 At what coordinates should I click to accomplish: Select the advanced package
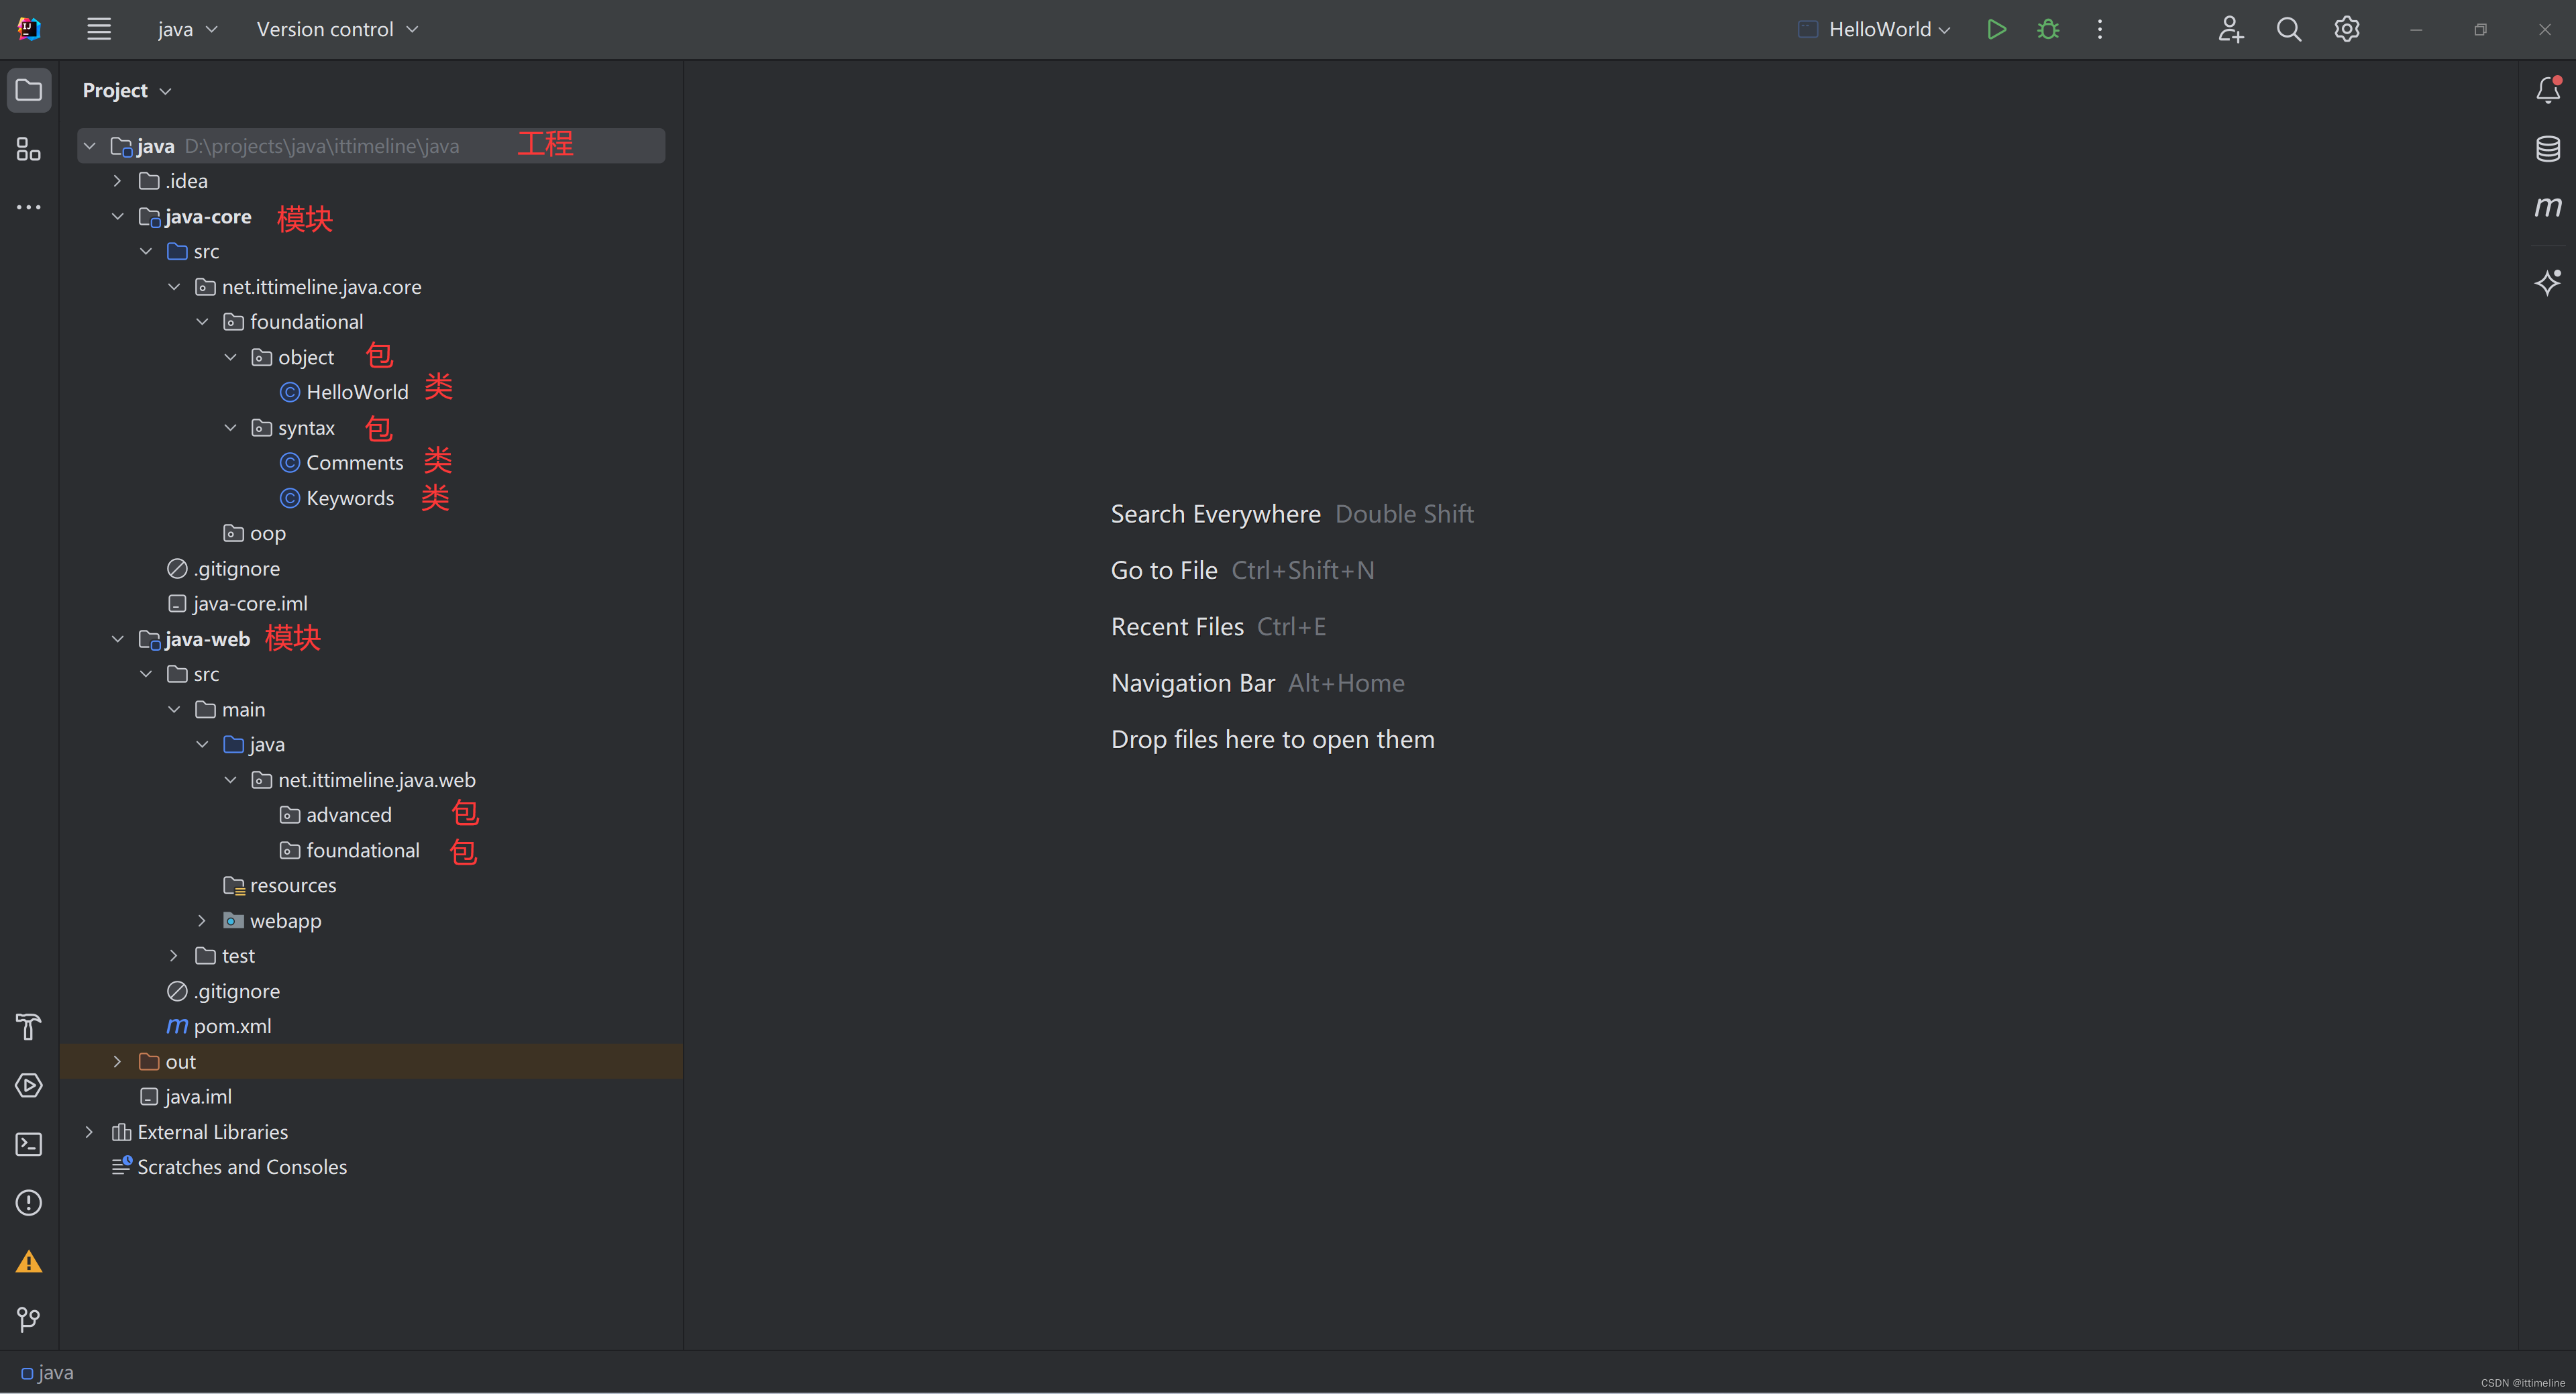(x=336, y=815)
